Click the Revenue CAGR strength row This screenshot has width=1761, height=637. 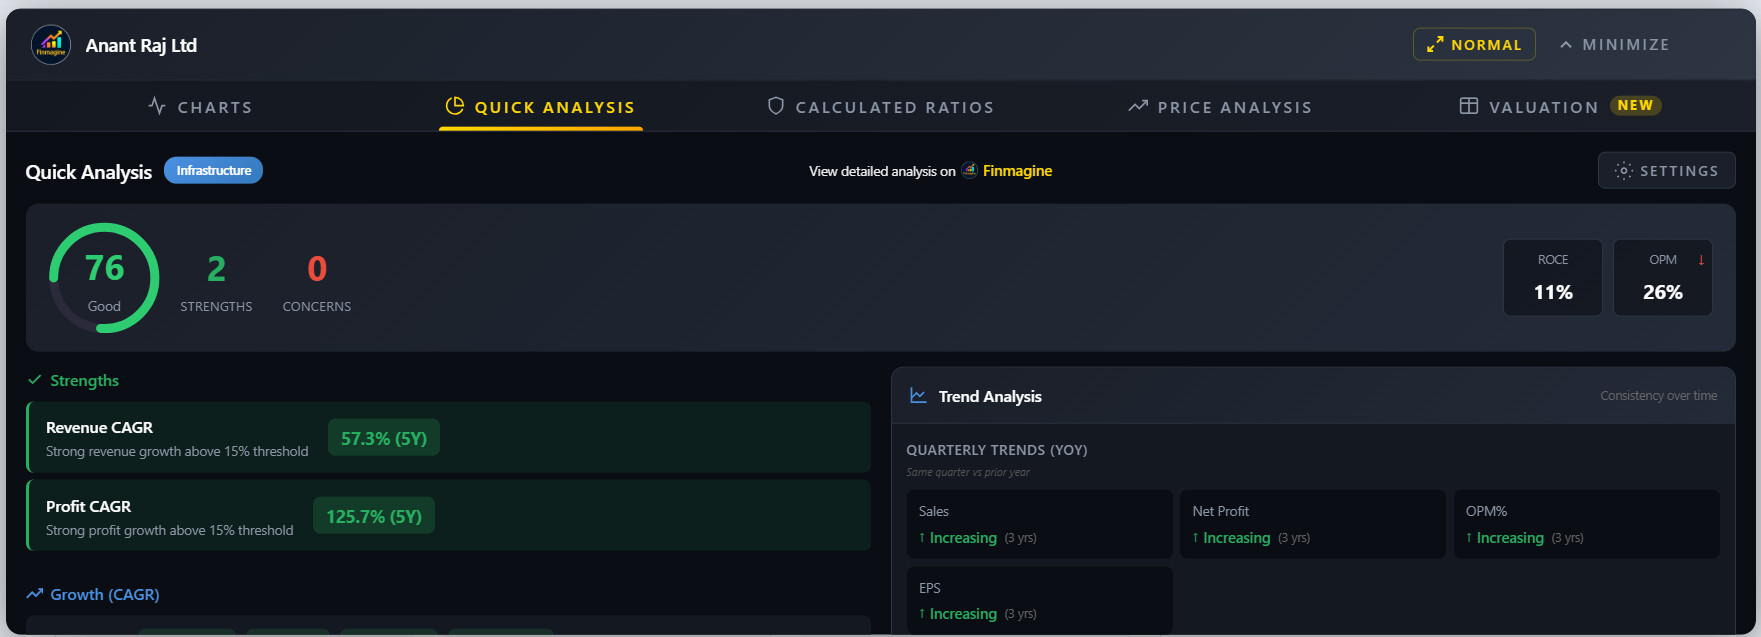448,438
